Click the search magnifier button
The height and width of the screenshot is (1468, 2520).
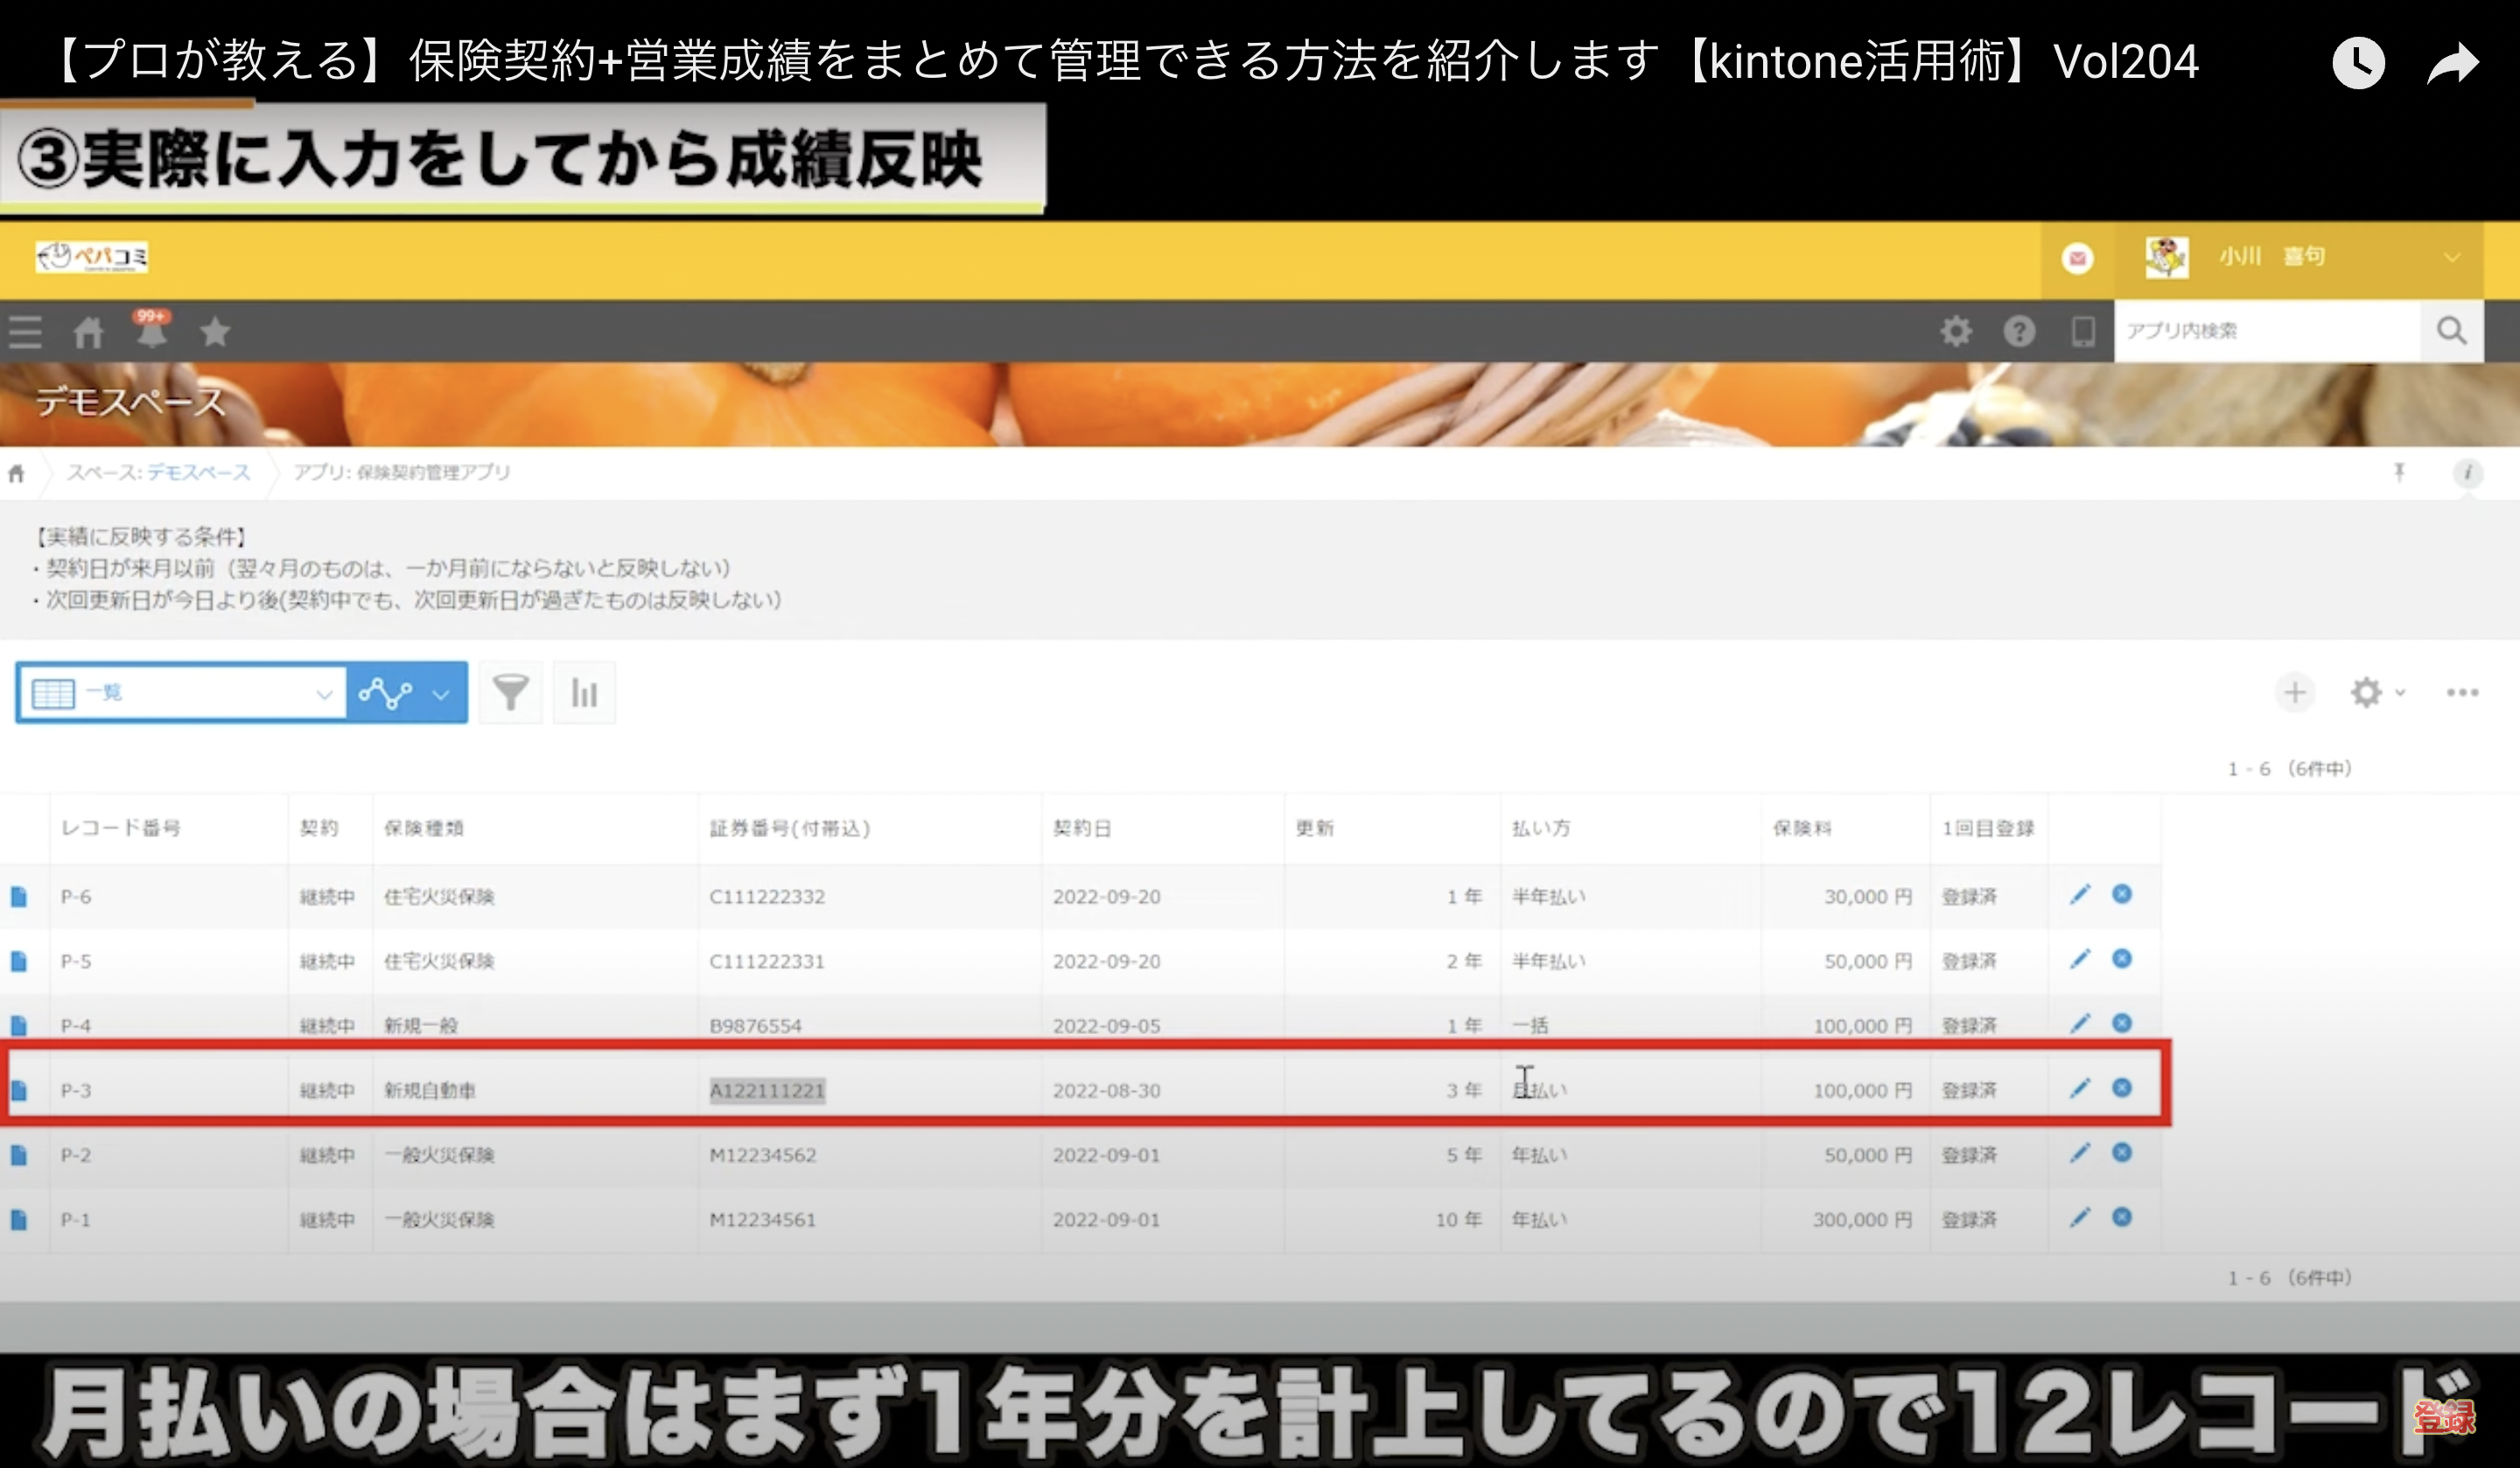point(2451,331)
